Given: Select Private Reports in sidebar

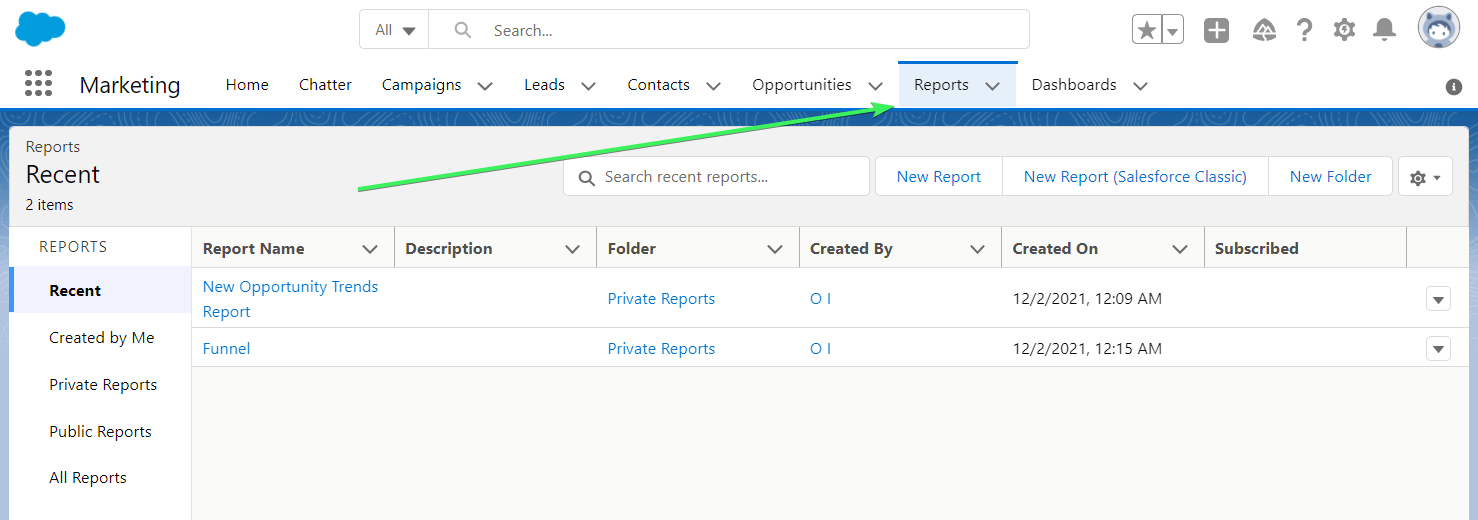Looking at the screenshot, I should click(103, 385).
